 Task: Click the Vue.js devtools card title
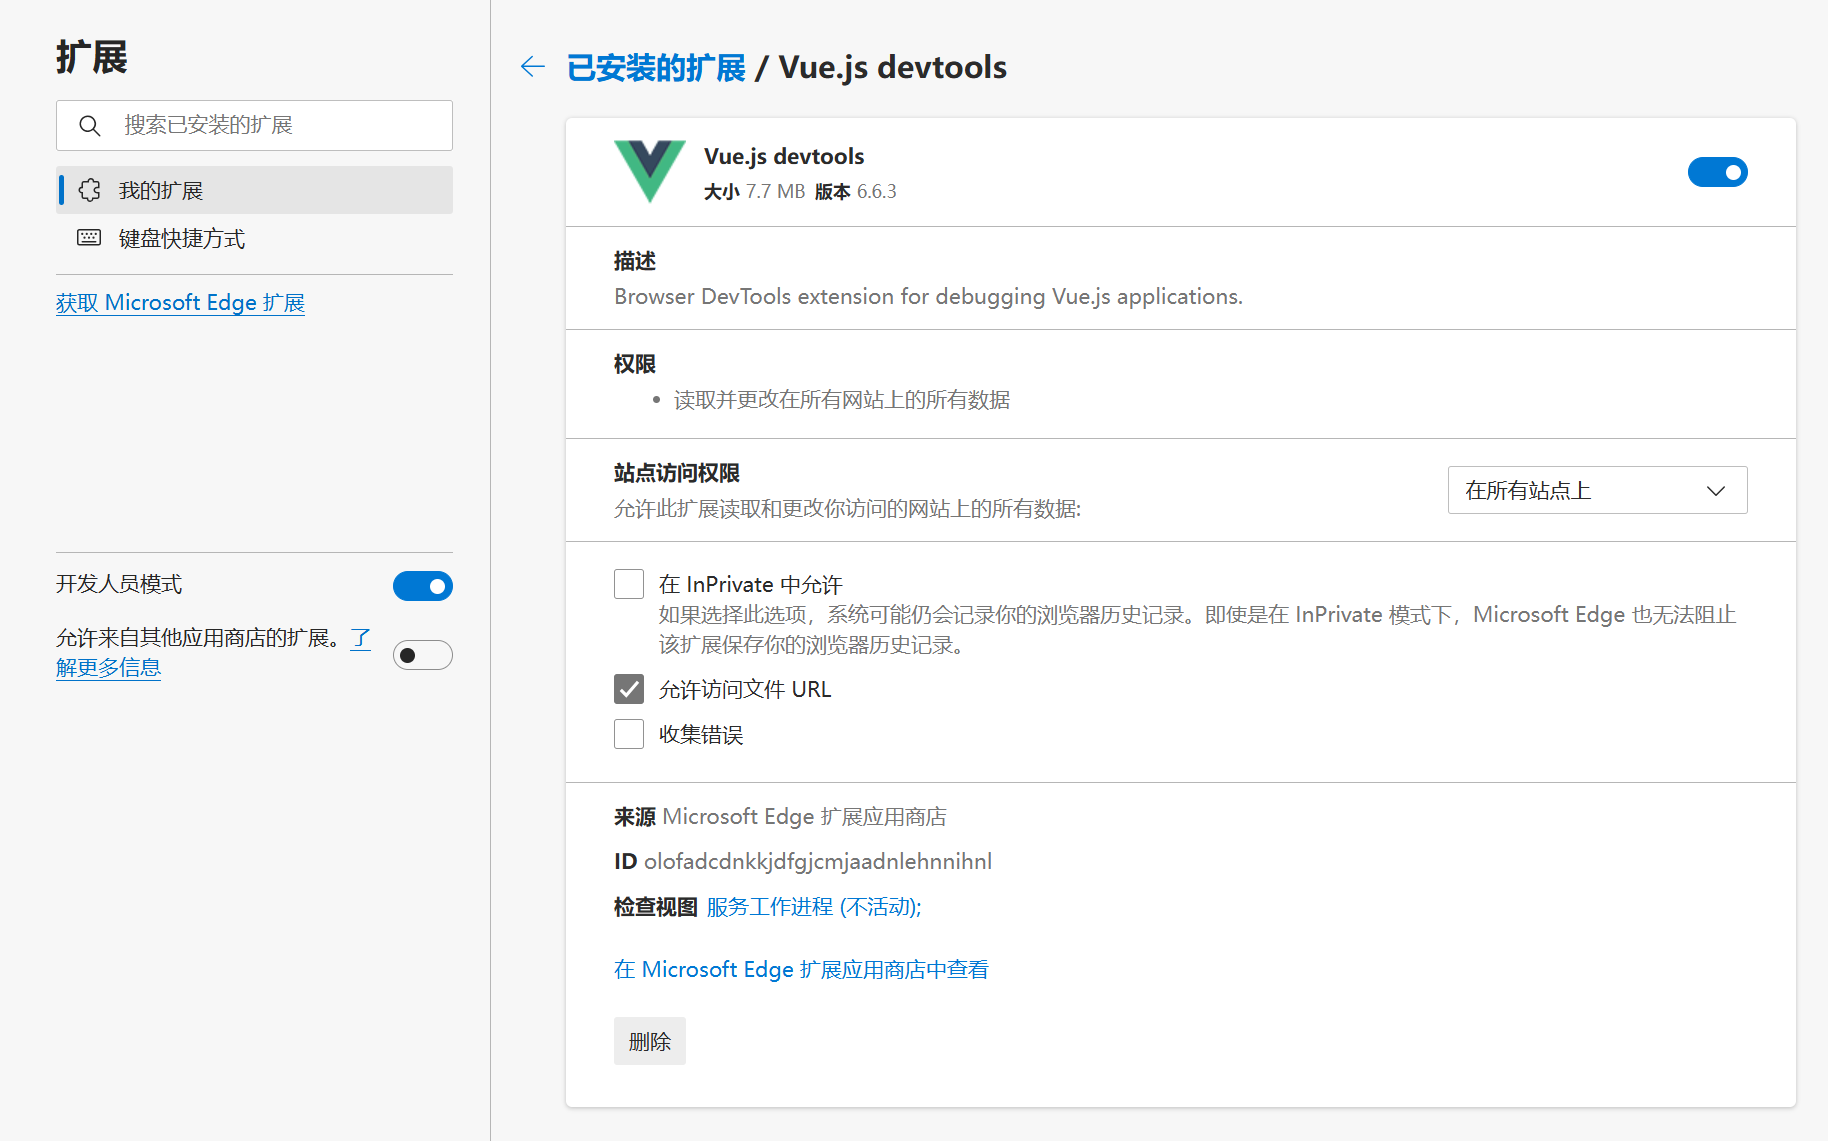784,156
